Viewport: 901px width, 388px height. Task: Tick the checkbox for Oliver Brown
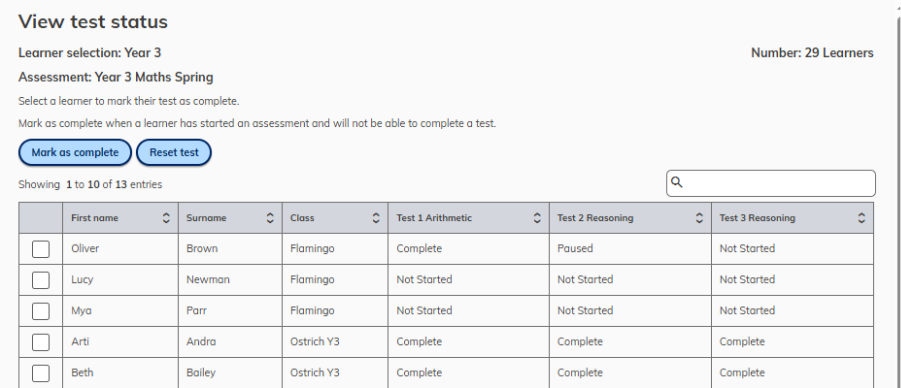click(x=40, y=249)
